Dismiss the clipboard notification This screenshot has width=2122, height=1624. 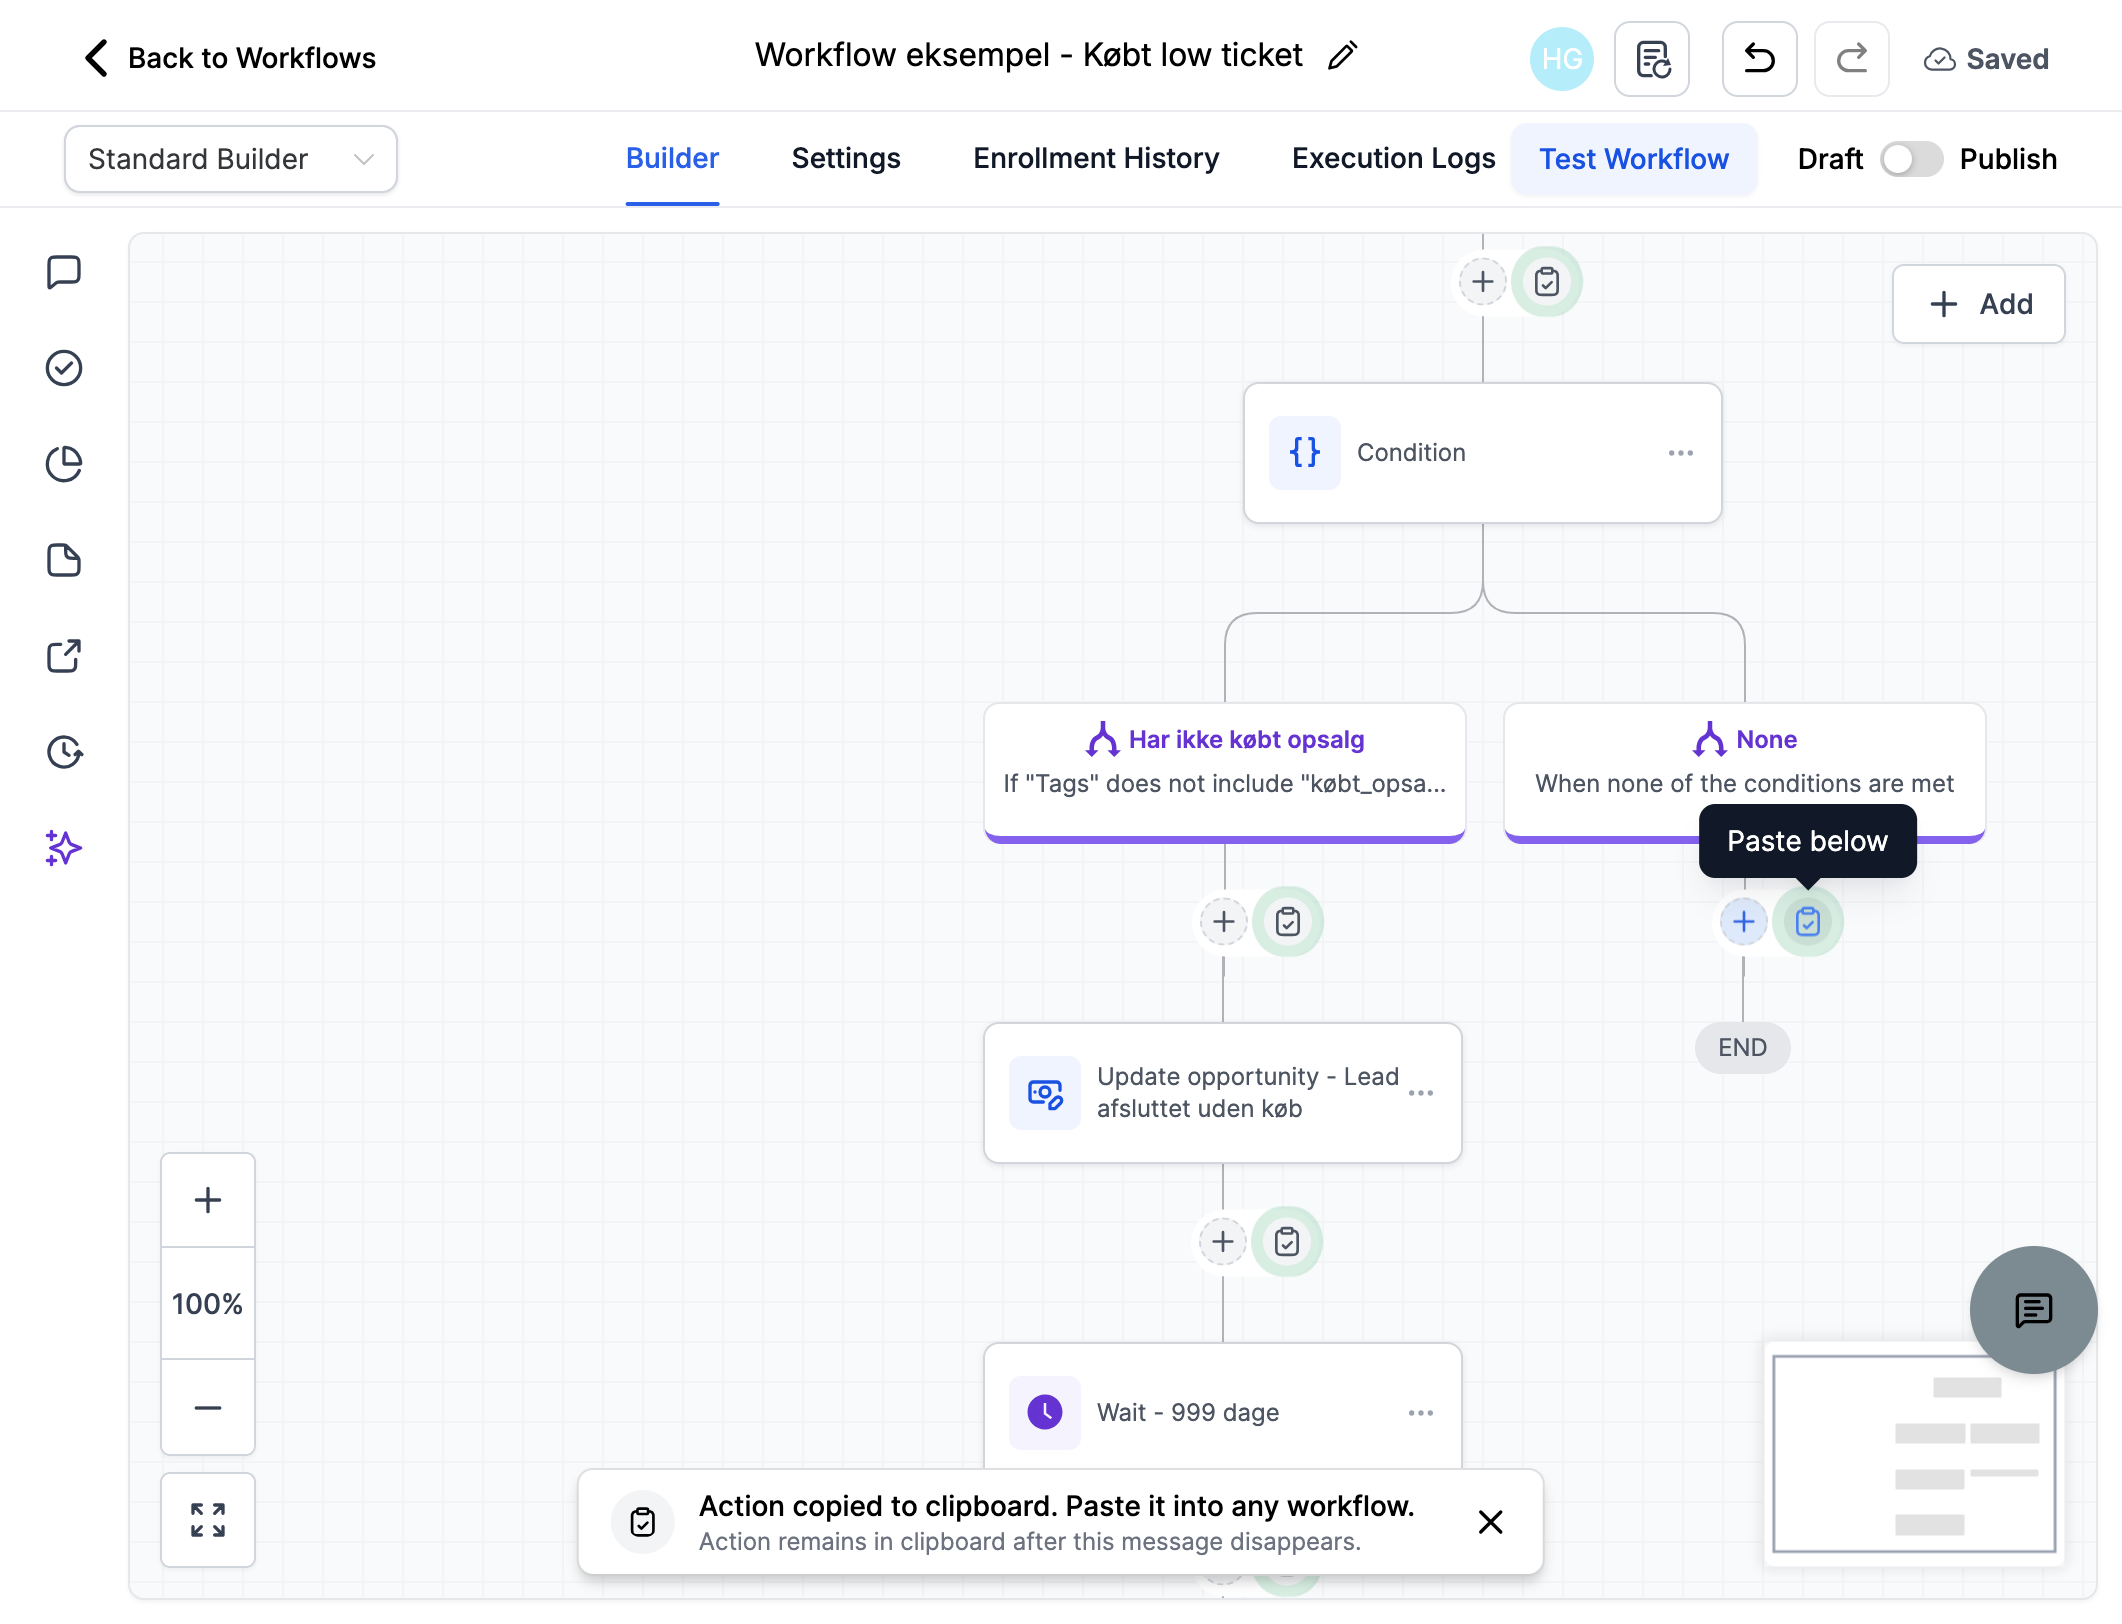1490,1522
